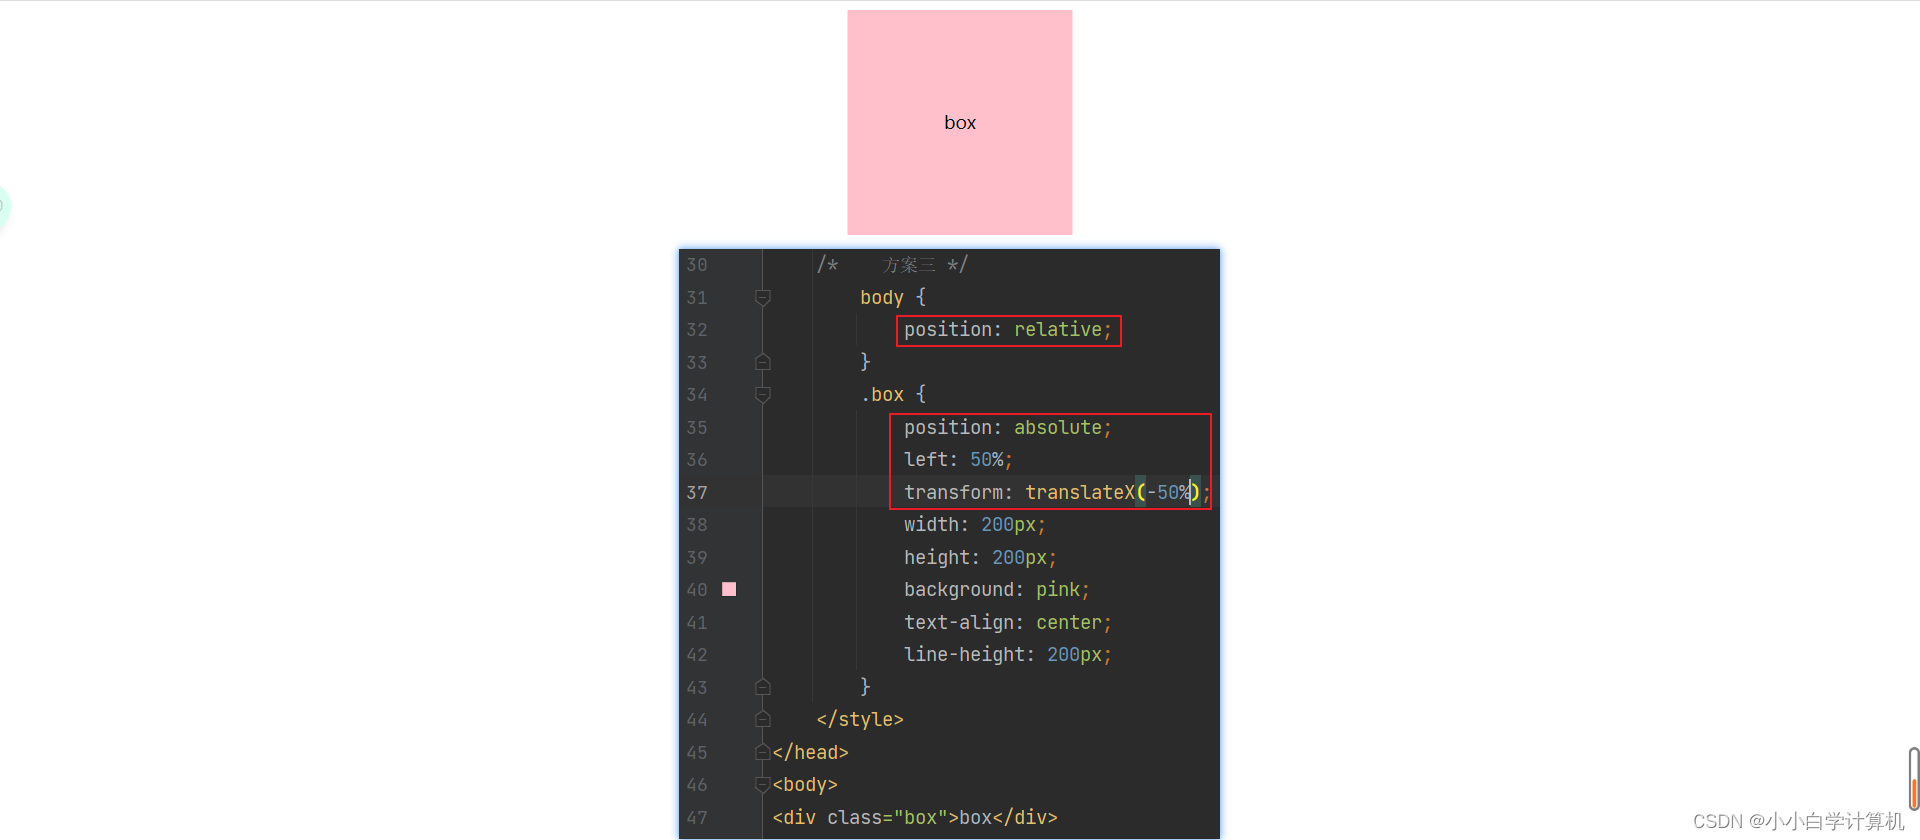1920x840 pixels.
Task: Collapse the body tag fold marker
Action: click(x=763, y=784)
